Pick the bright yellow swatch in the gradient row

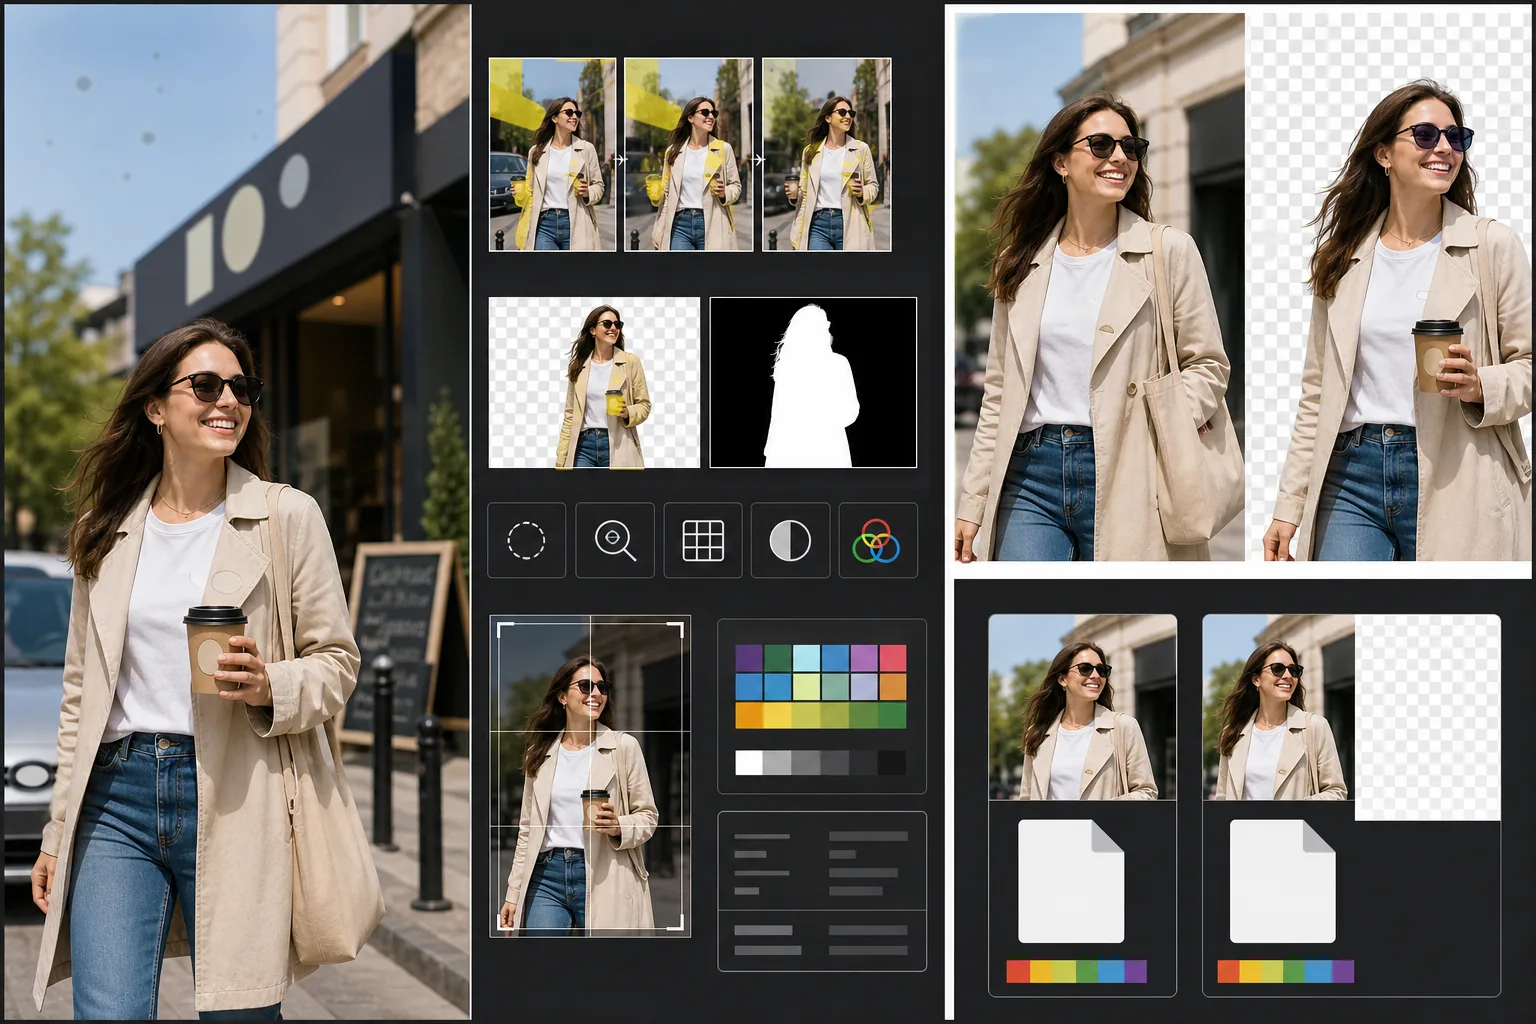tap(777, 715)
